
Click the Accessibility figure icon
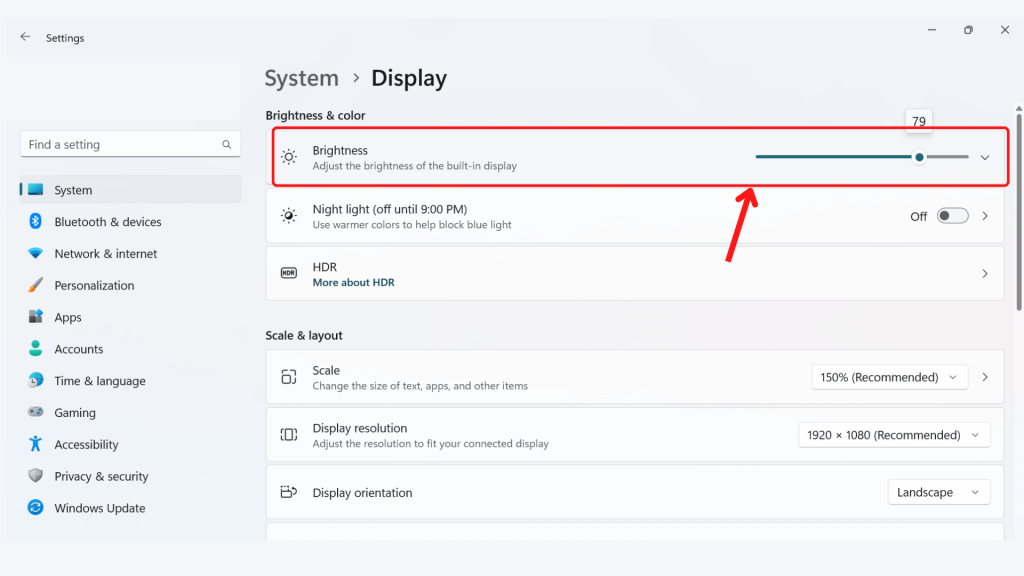point(35,444)
